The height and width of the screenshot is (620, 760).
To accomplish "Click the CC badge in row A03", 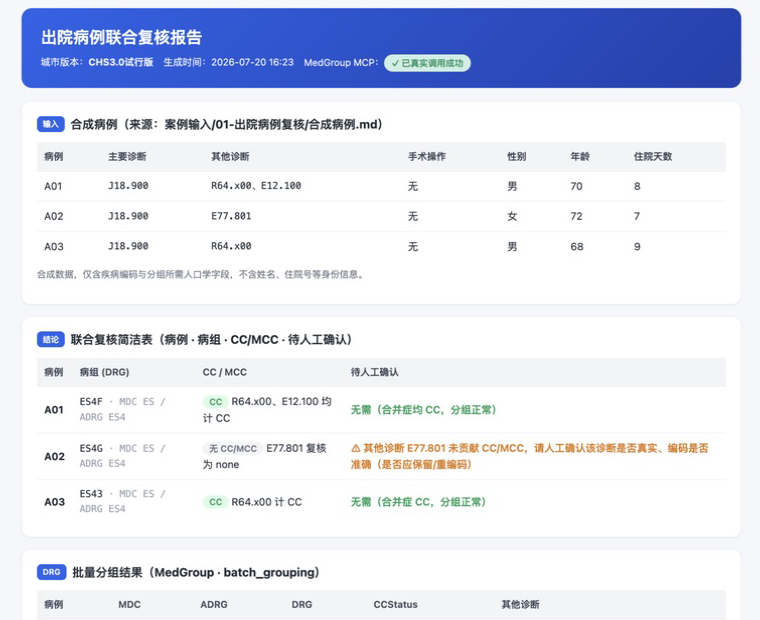I will (x=215, y=502).
